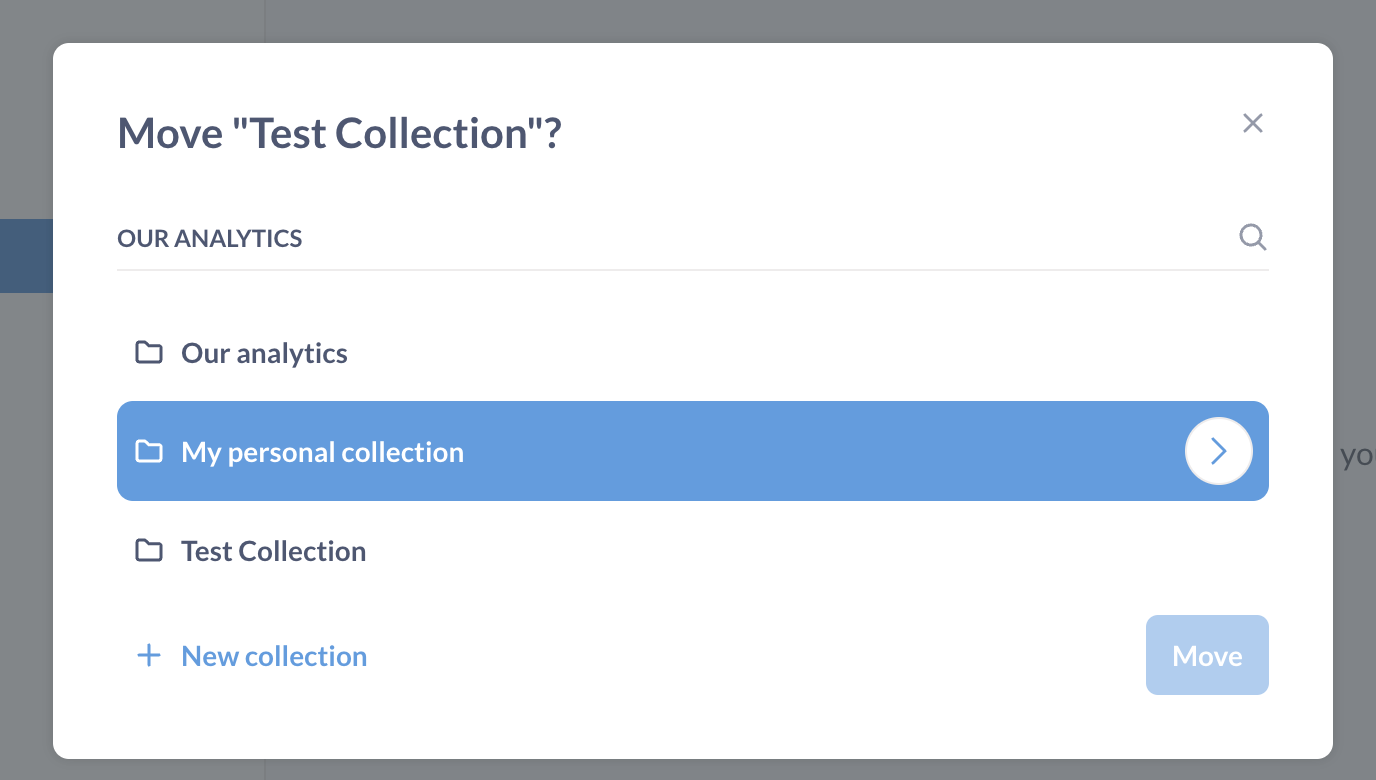Click the folder icon beside Test Collection

(148, 550)
